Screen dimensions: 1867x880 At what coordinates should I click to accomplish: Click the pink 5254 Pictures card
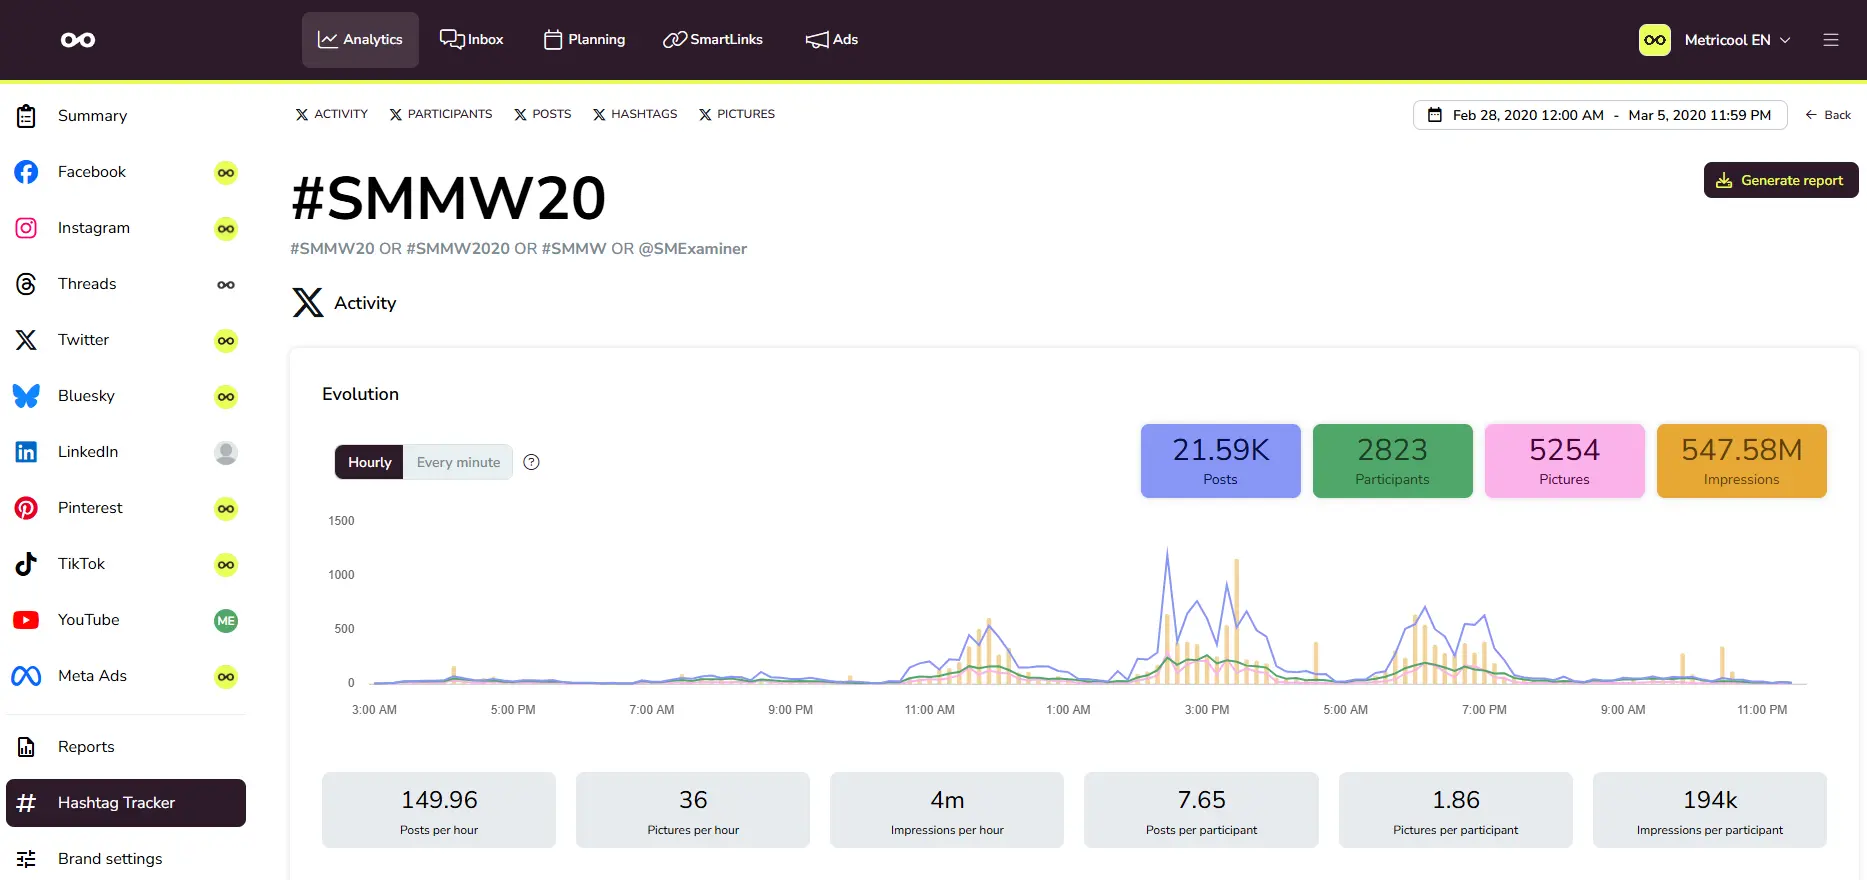point(1565,461)
